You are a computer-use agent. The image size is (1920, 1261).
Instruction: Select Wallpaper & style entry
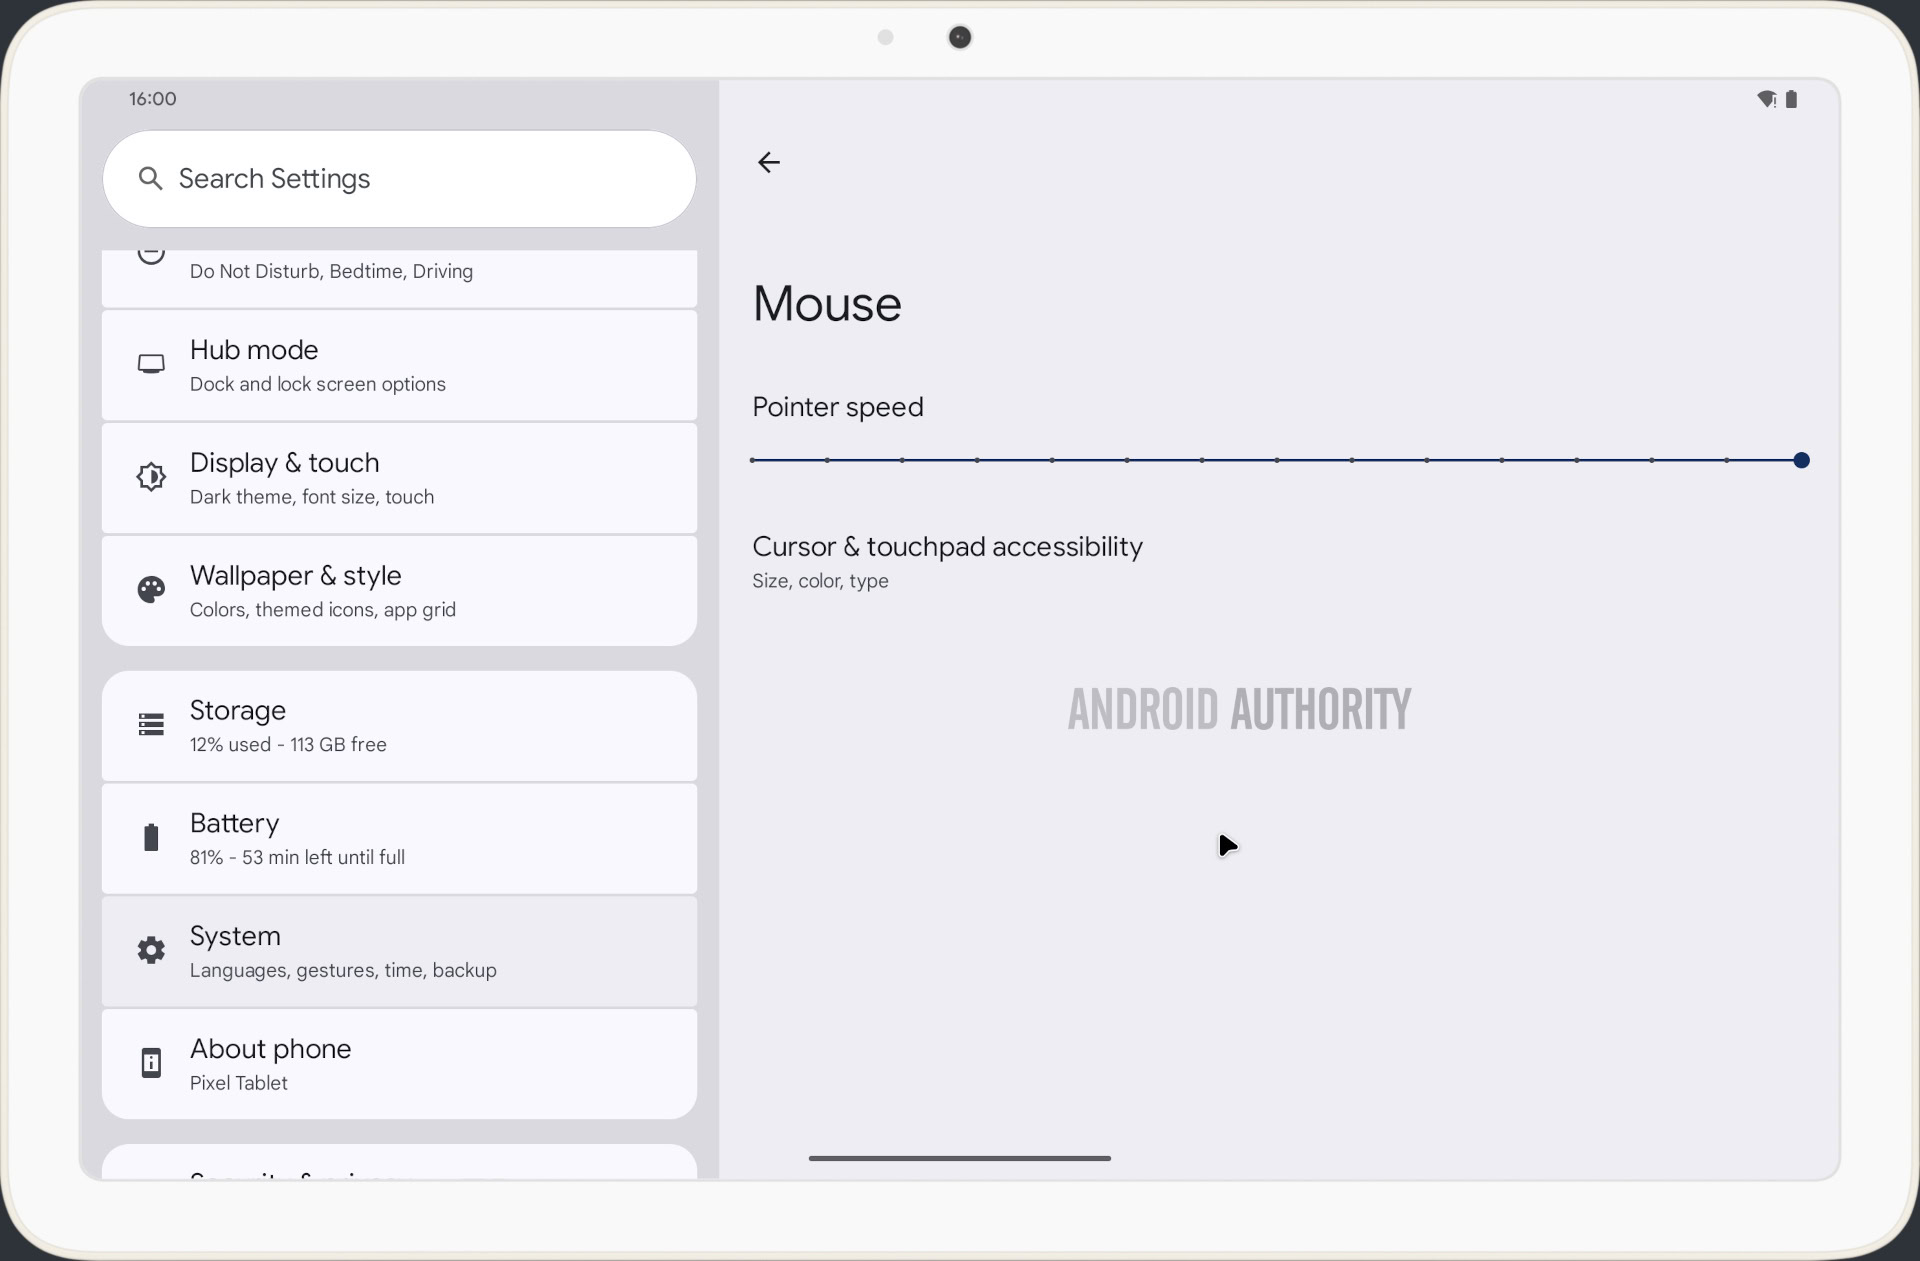(400, 591)
